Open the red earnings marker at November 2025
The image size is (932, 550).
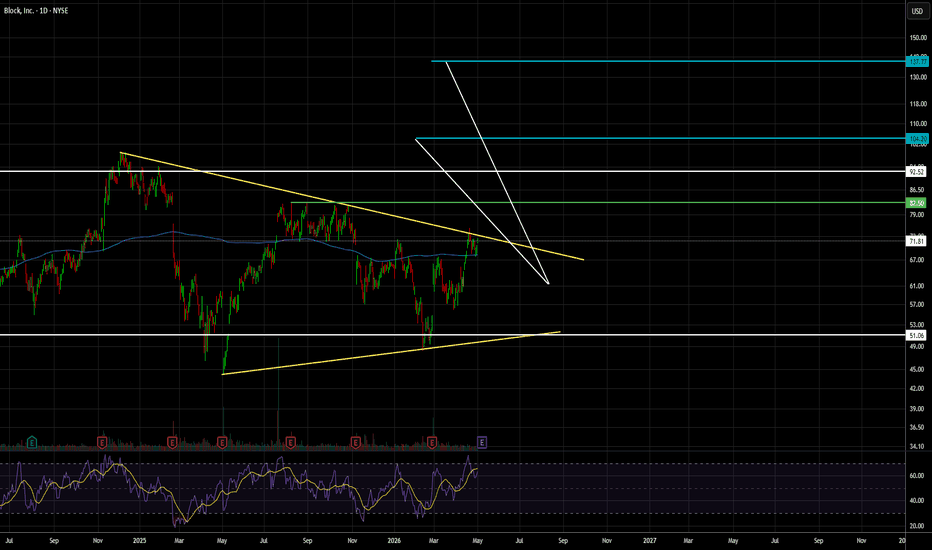coord(355,442)
